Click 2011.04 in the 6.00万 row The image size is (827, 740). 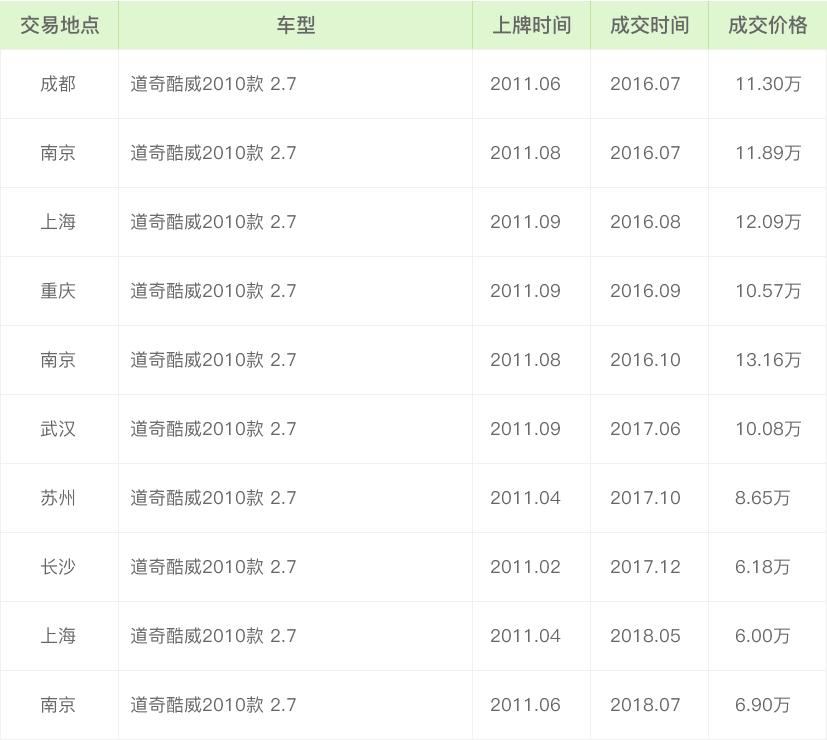(x=525, y=636)
